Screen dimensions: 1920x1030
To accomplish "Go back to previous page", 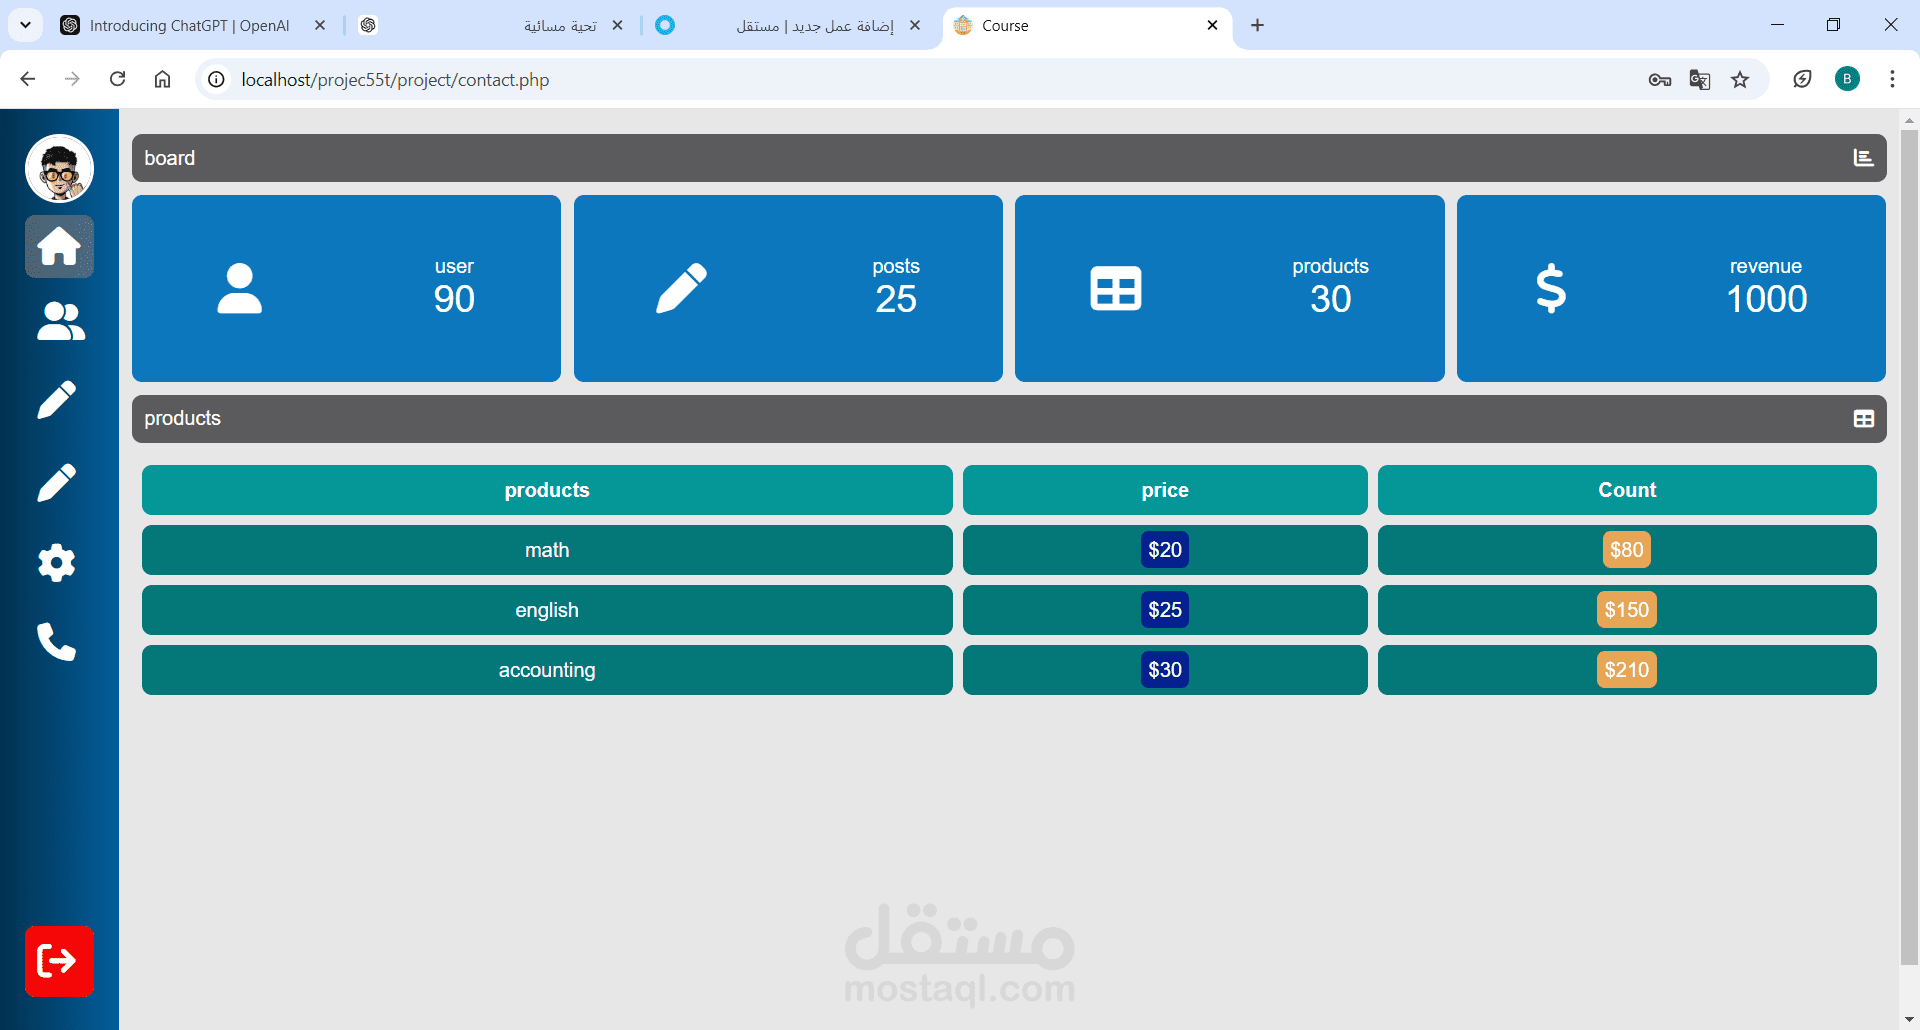I will (x=28, y=80).
